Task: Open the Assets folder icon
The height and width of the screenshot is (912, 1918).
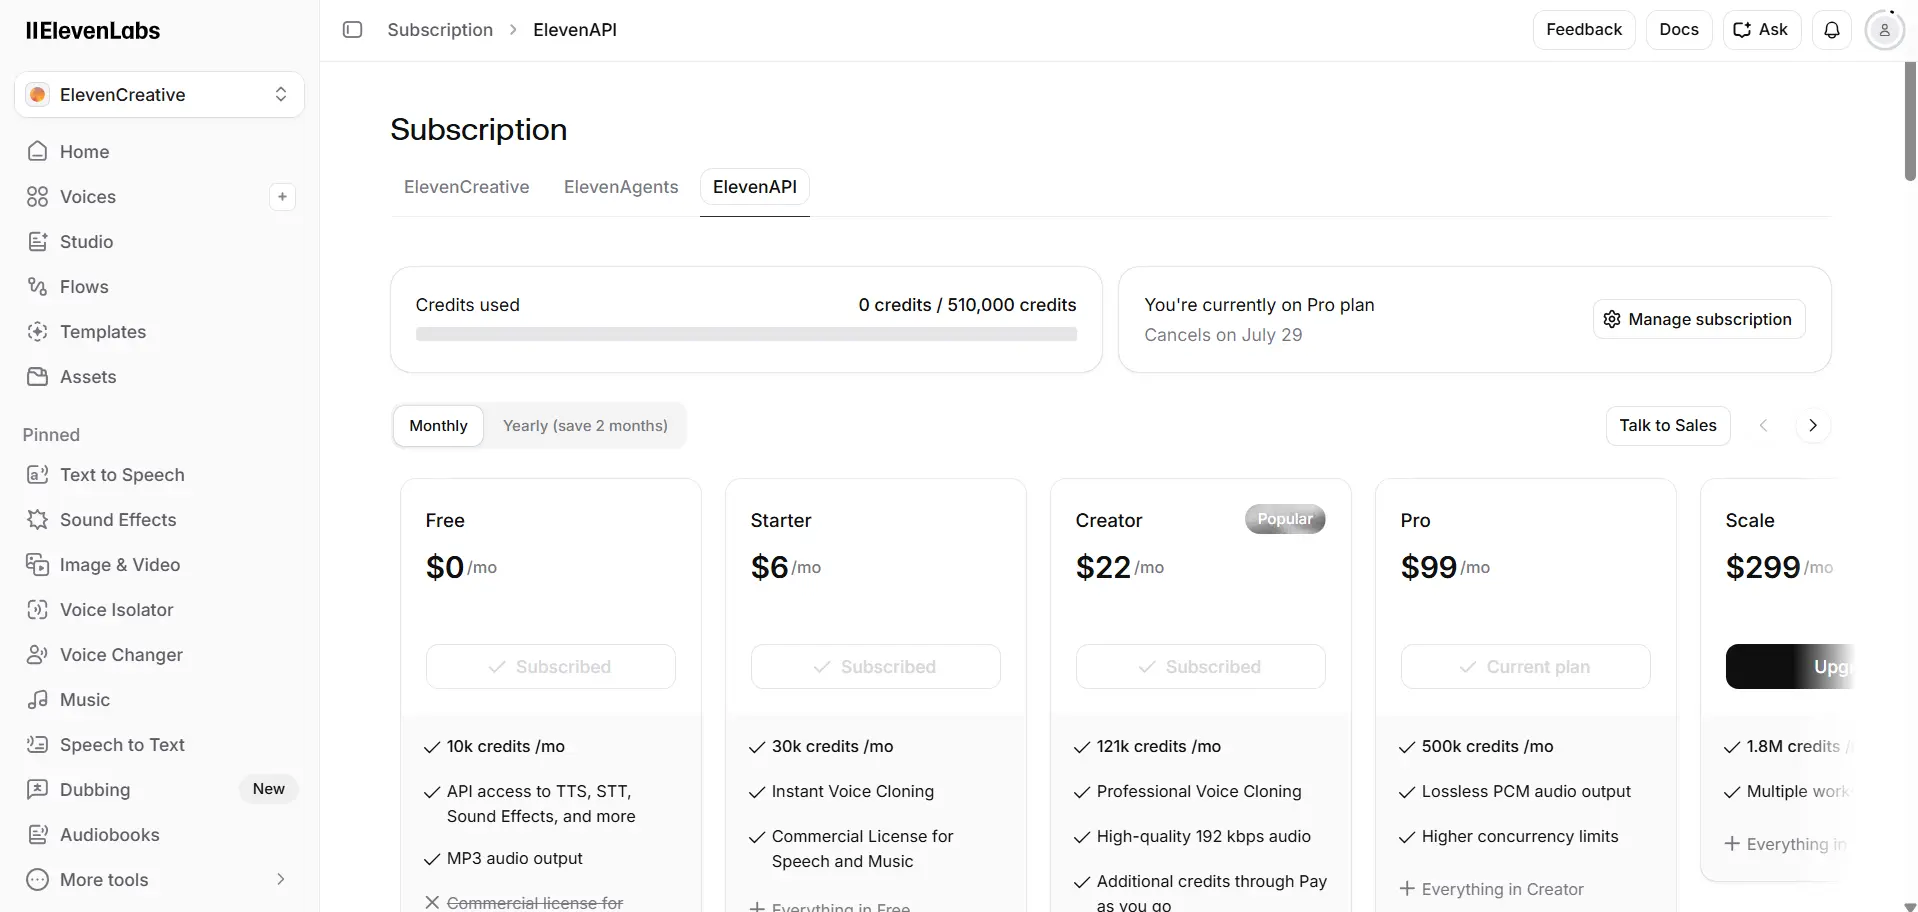Action: 38,377
